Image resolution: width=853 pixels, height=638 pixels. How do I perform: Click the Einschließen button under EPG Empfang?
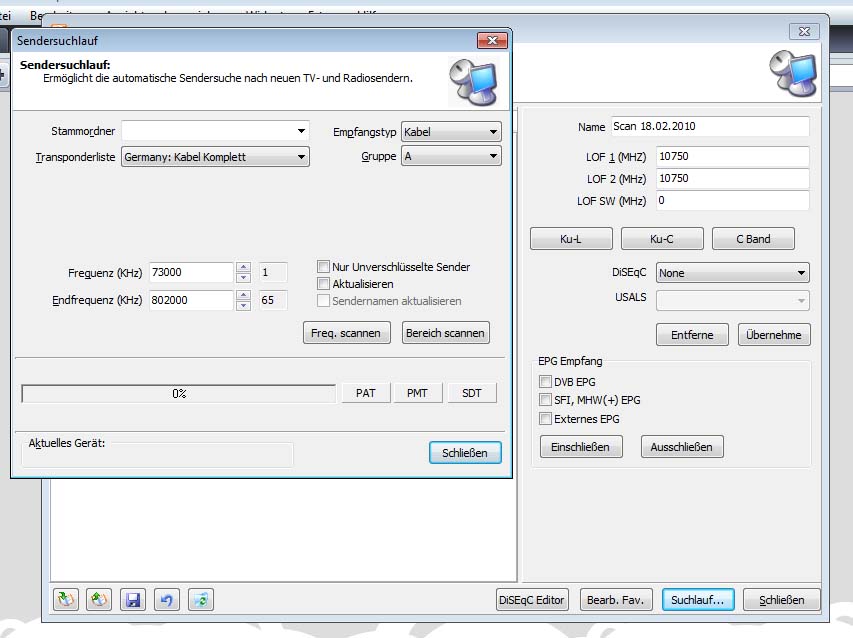point(581,447)
